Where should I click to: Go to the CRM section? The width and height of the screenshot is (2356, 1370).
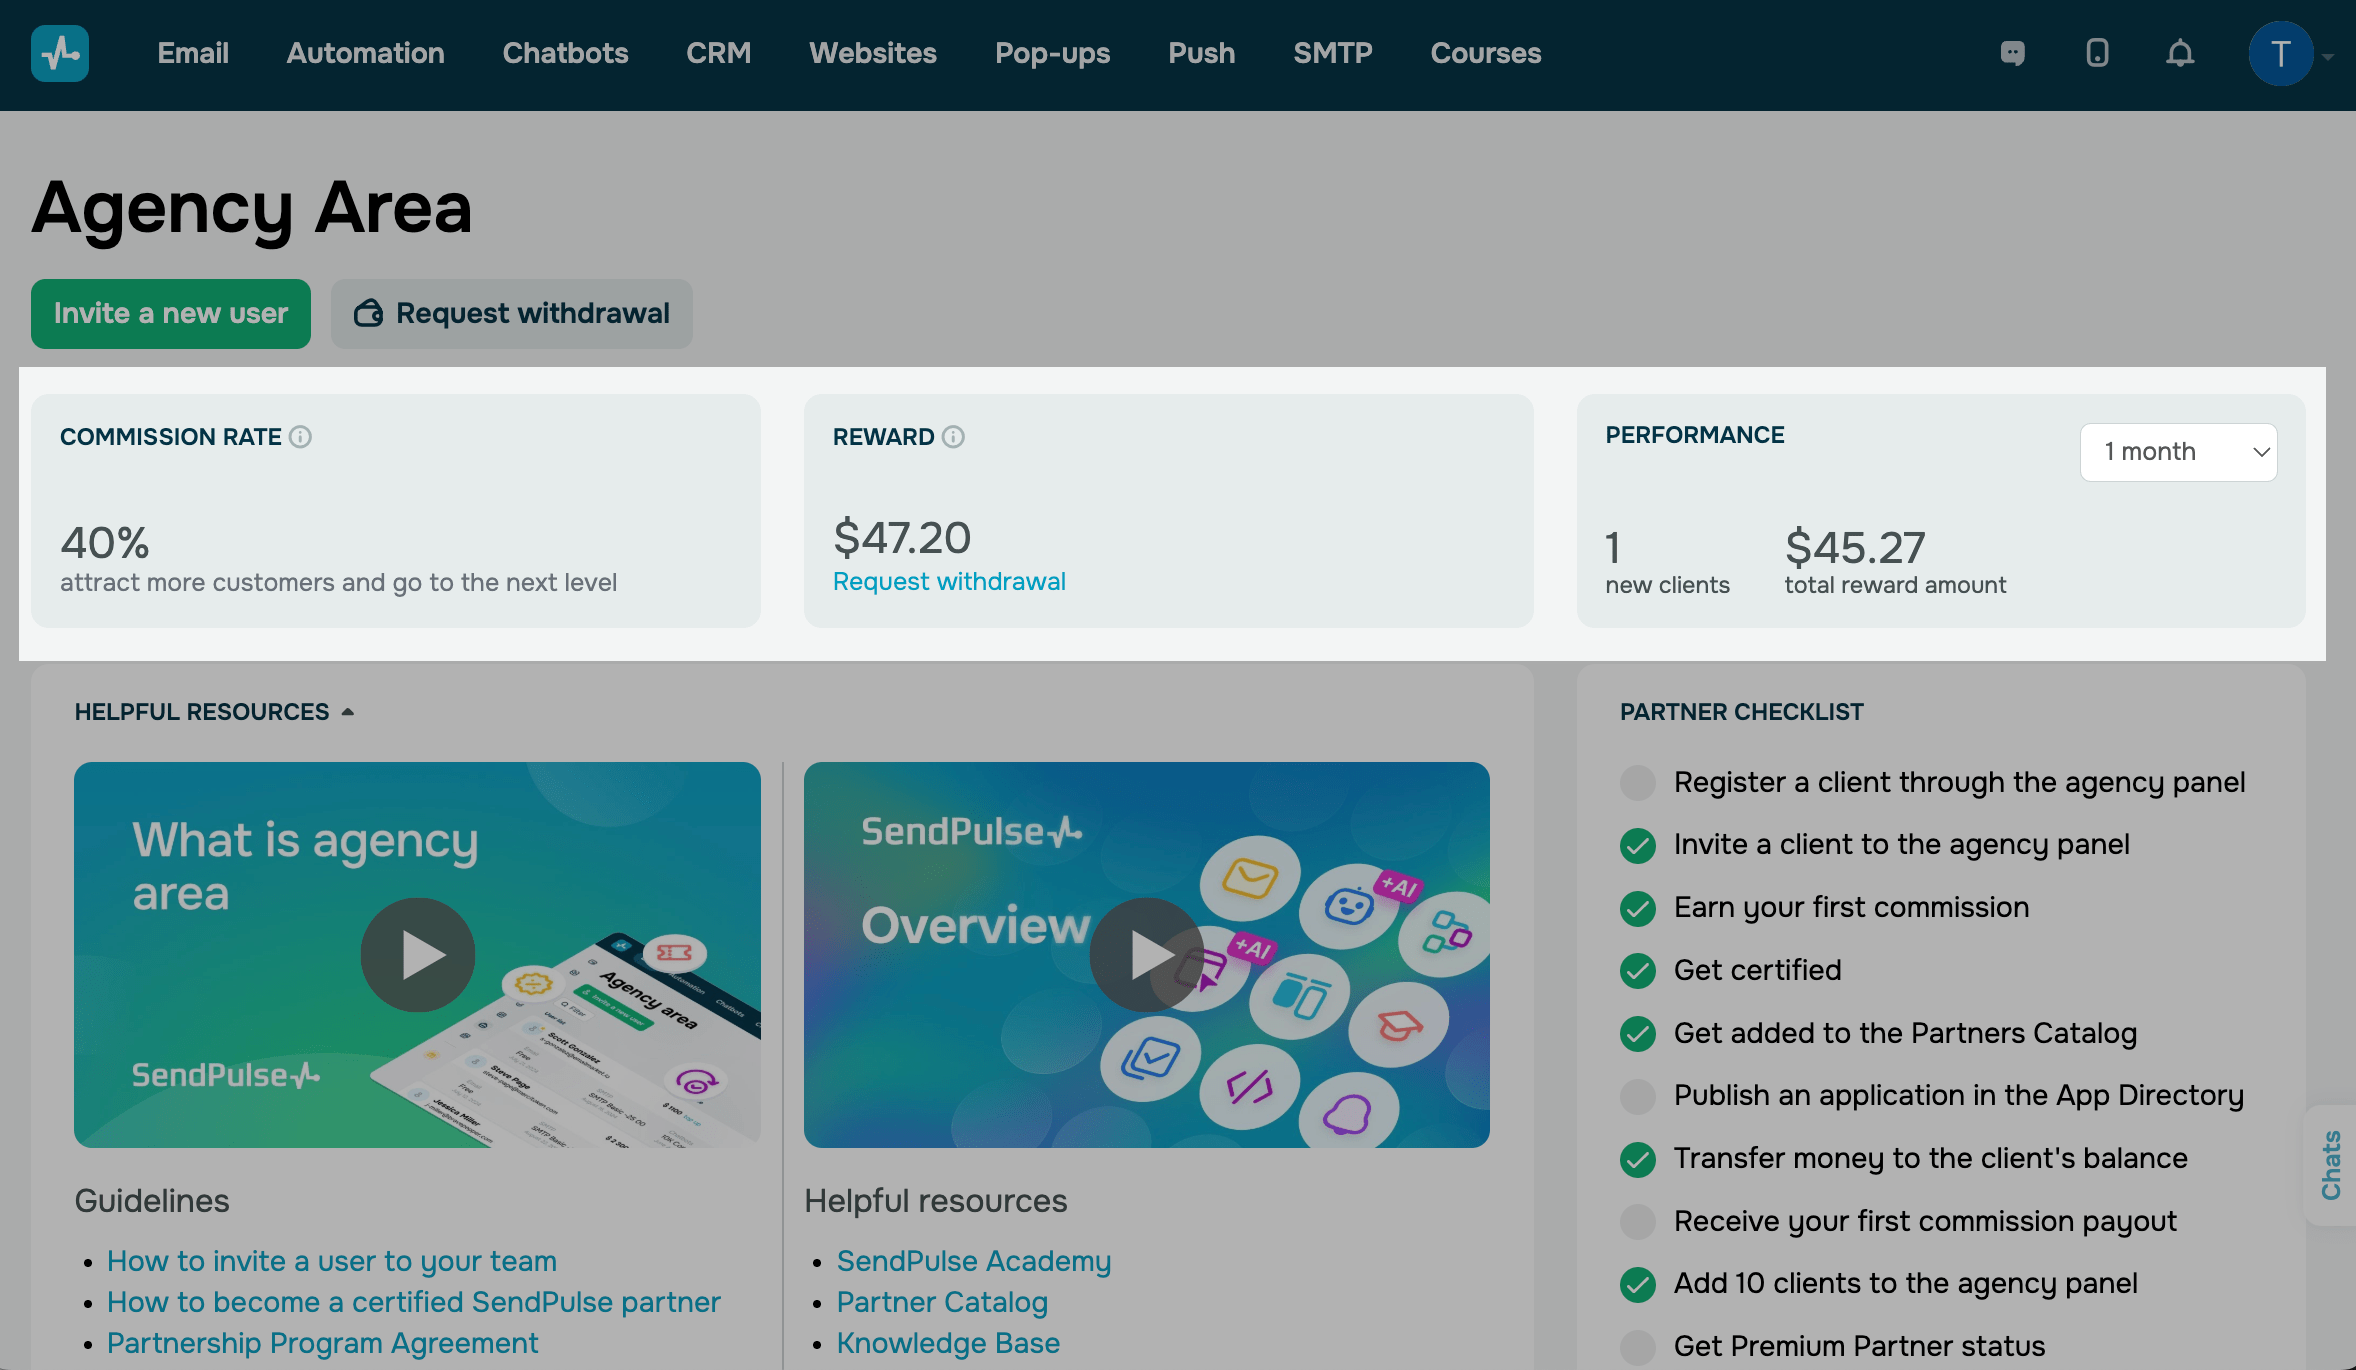coord(718,53)
